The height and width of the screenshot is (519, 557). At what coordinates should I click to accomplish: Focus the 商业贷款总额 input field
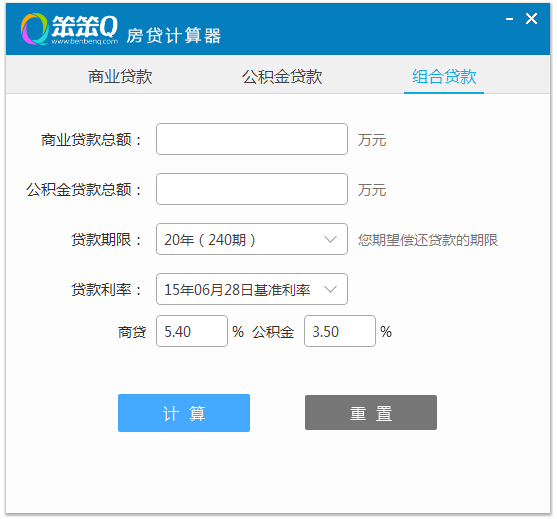[252, 139]
